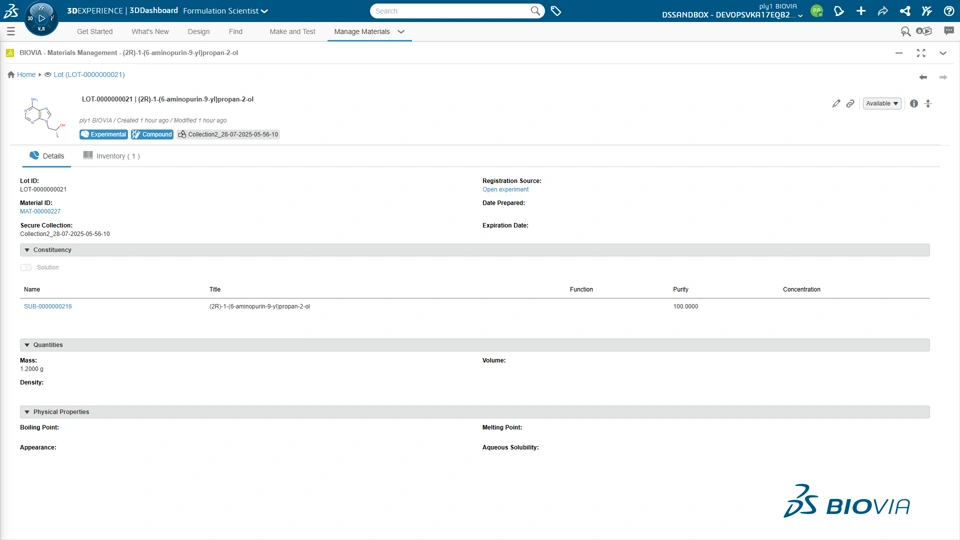Click the Name column header
The height and width of the screenshot is (540, 960).
pyautogui.click(x=32, y=290)
